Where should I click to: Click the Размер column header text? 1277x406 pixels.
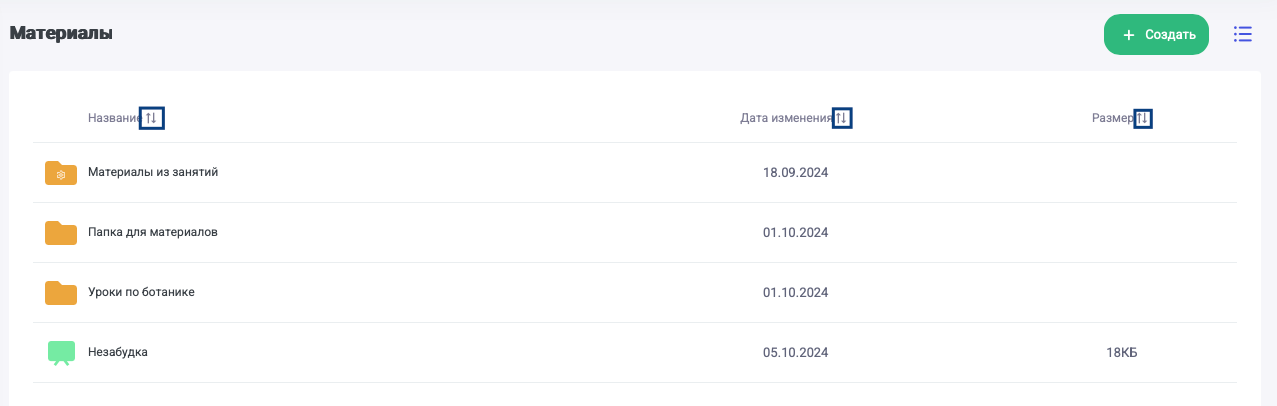1112,118
